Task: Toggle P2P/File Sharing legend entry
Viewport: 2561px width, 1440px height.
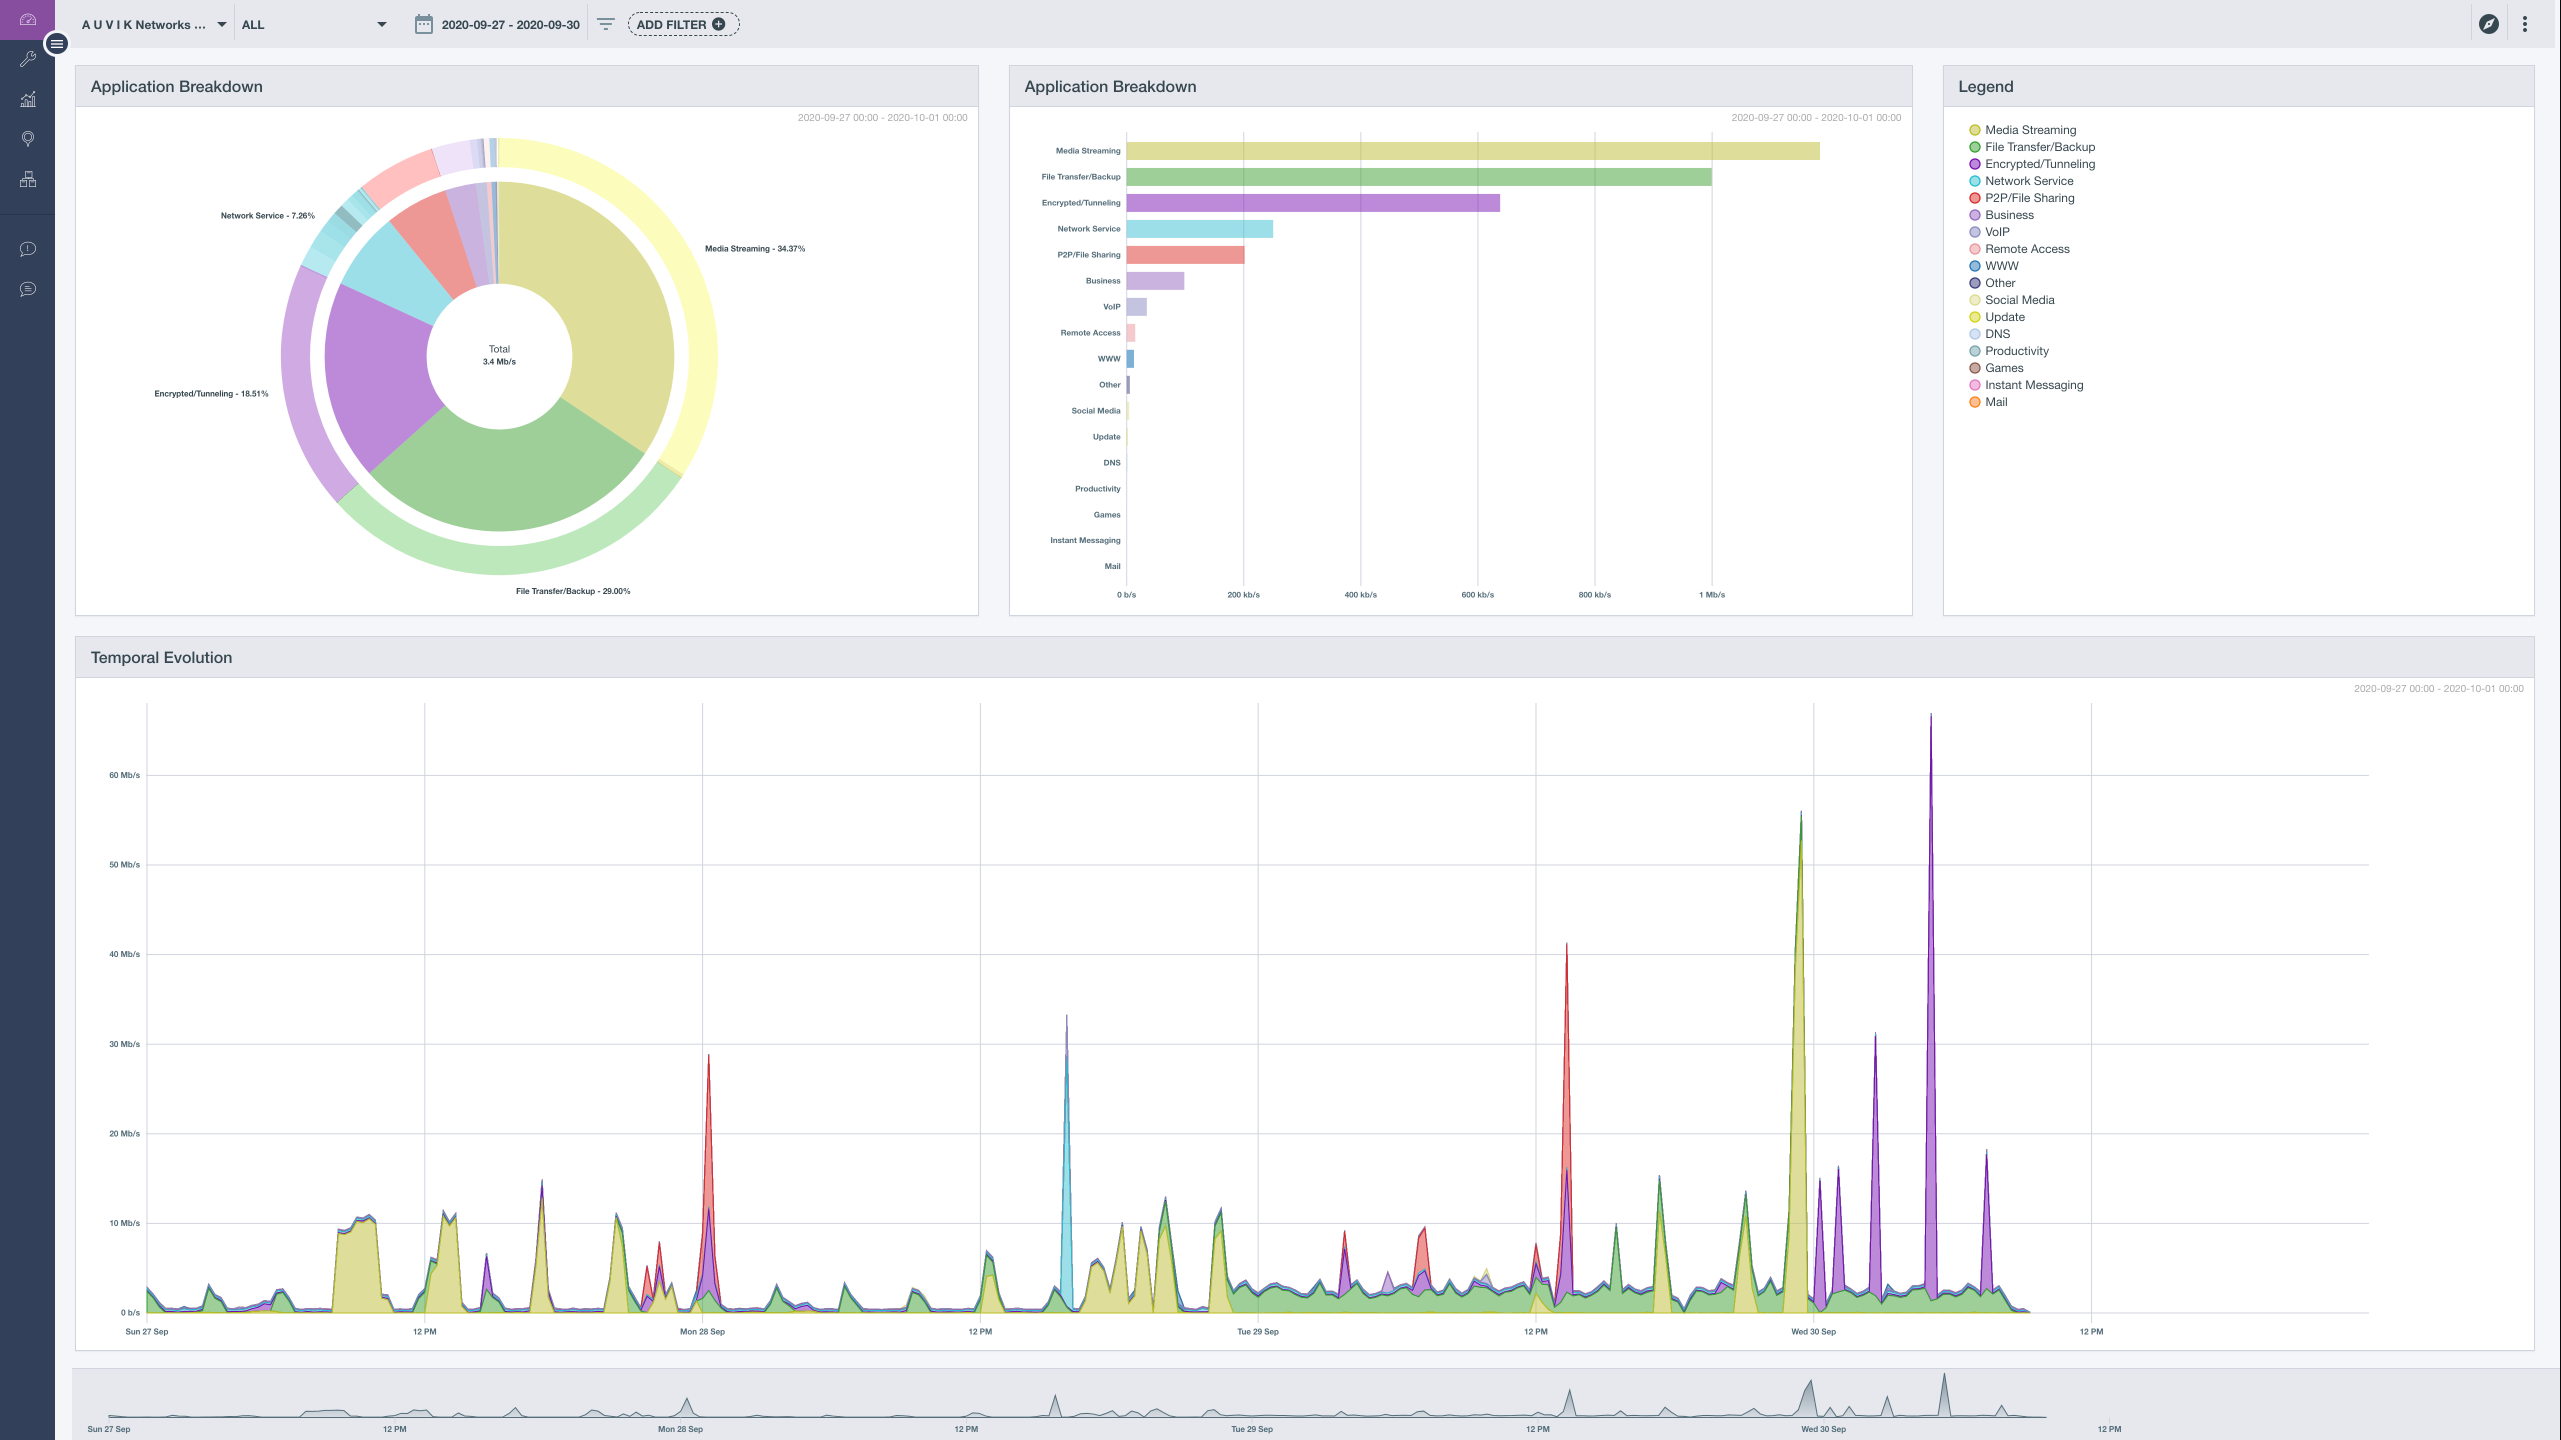Action: 2029,198
